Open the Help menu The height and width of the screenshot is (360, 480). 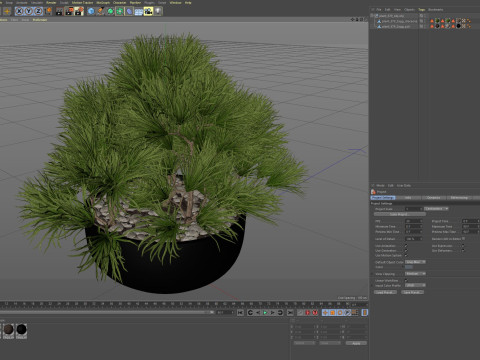click(188, 2)
